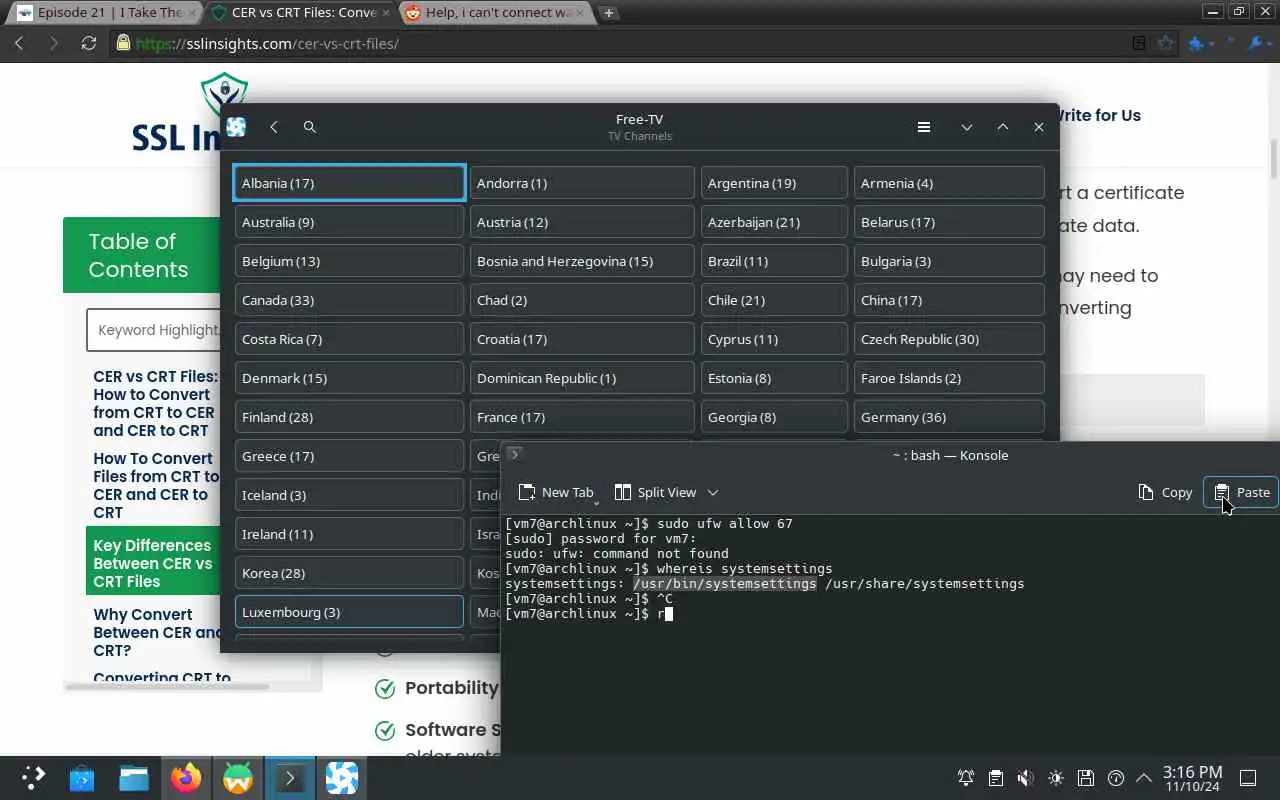Open file manager from taskbar
This screenshot has width=1280, height=800.
134,777
